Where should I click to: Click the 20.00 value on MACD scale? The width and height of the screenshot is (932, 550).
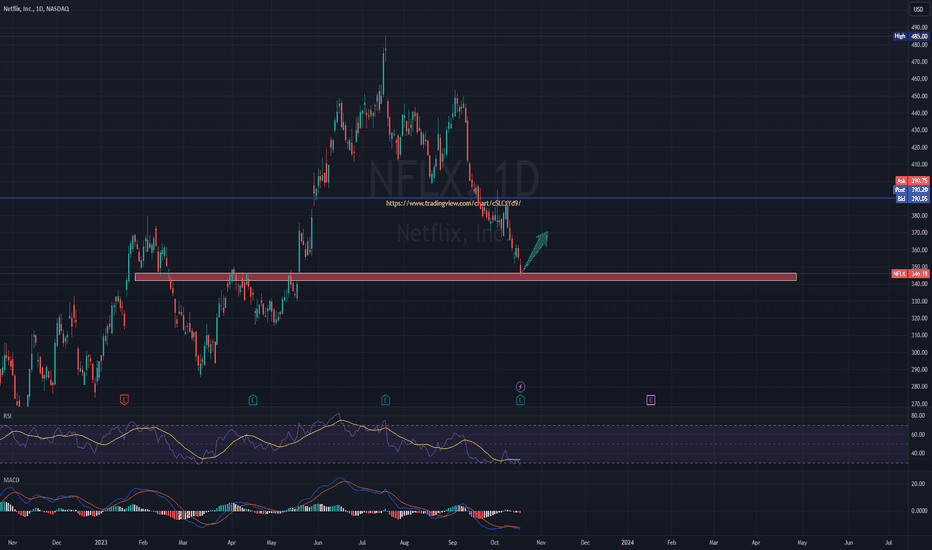(918, 484)
